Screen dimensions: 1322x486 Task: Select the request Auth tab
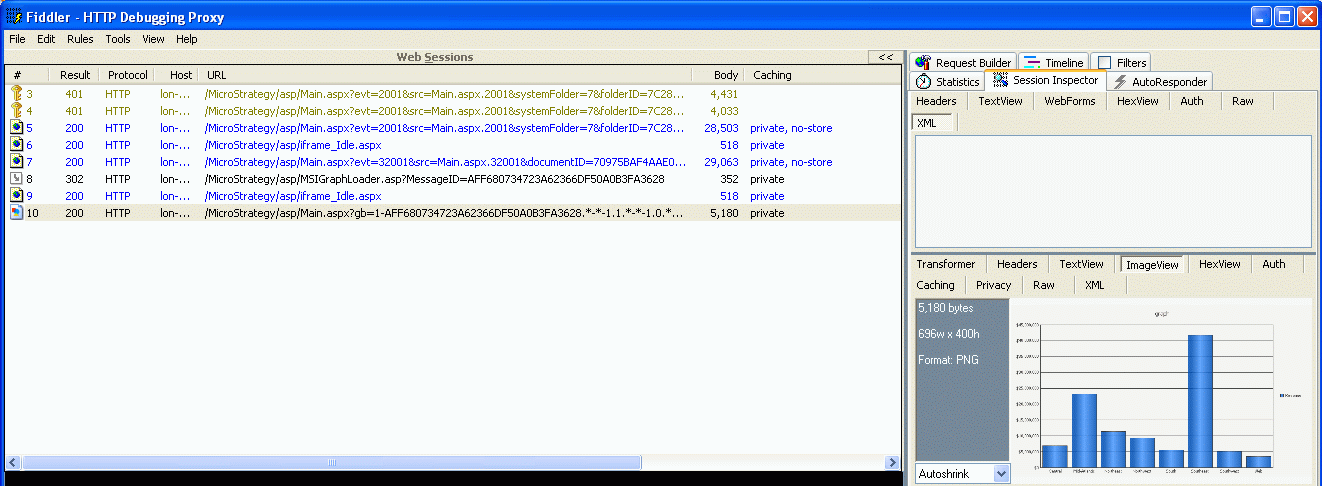(1191, 101)
